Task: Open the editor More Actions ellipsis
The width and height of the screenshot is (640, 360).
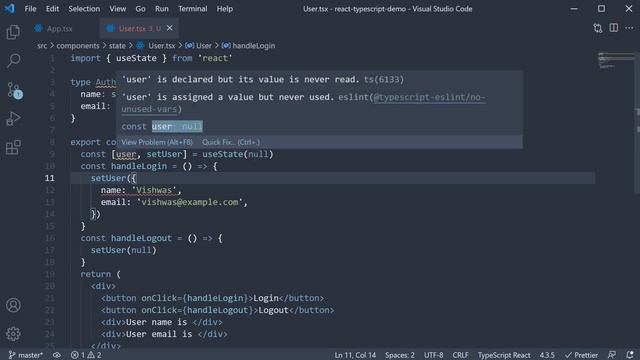Action: click(629, 28)
